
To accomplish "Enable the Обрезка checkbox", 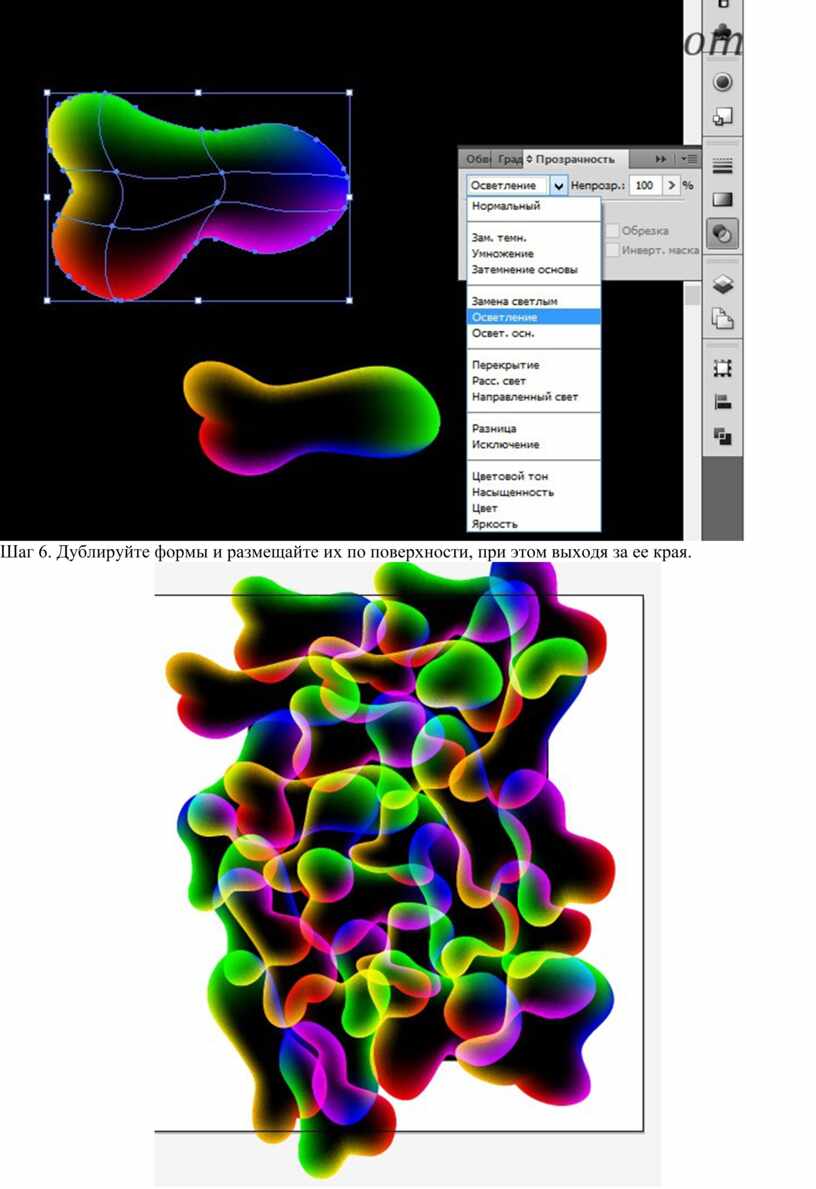I will point(612,231).
